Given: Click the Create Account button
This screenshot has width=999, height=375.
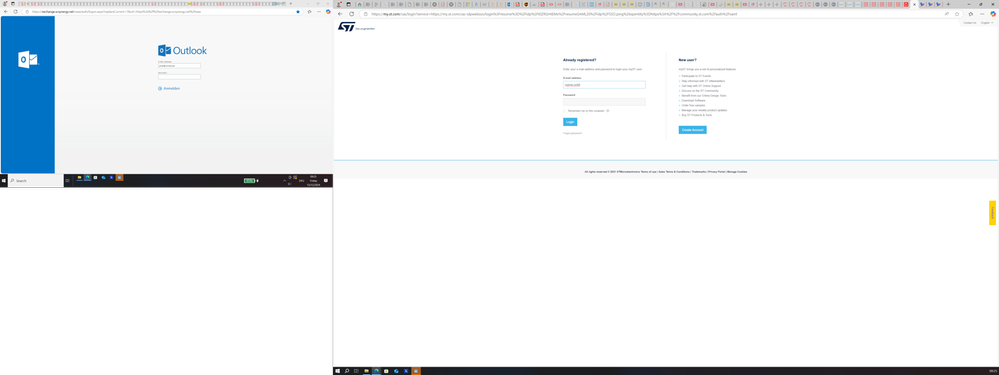Looking at the screenshot, I should point(693,130).
